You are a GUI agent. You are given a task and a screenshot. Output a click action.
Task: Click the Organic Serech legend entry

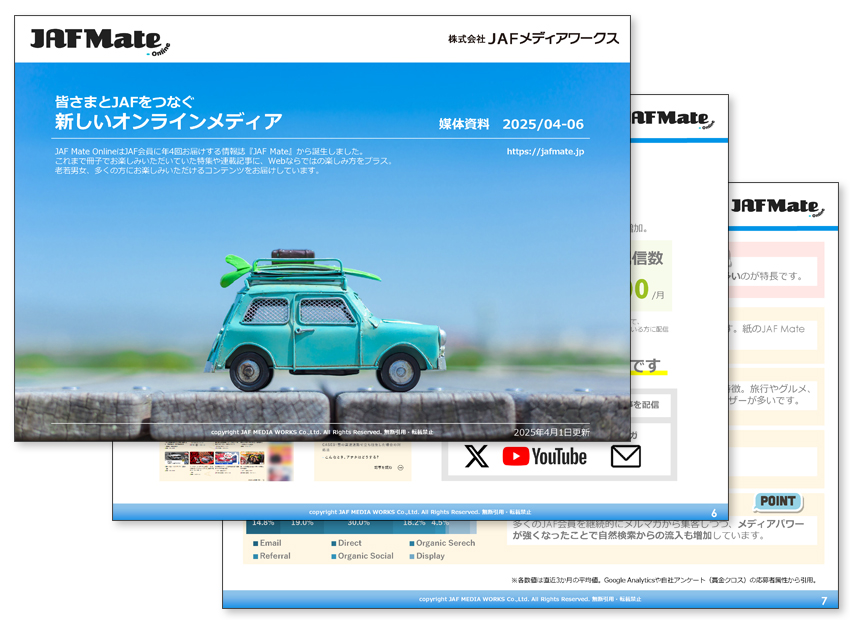pyautogui.click(x=442, y=543)
